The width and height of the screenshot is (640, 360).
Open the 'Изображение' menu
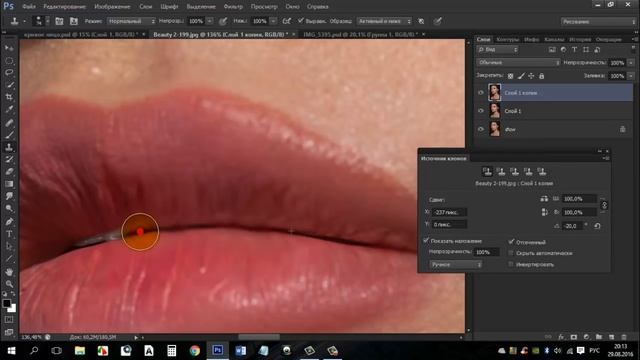(x=112, y=7)
